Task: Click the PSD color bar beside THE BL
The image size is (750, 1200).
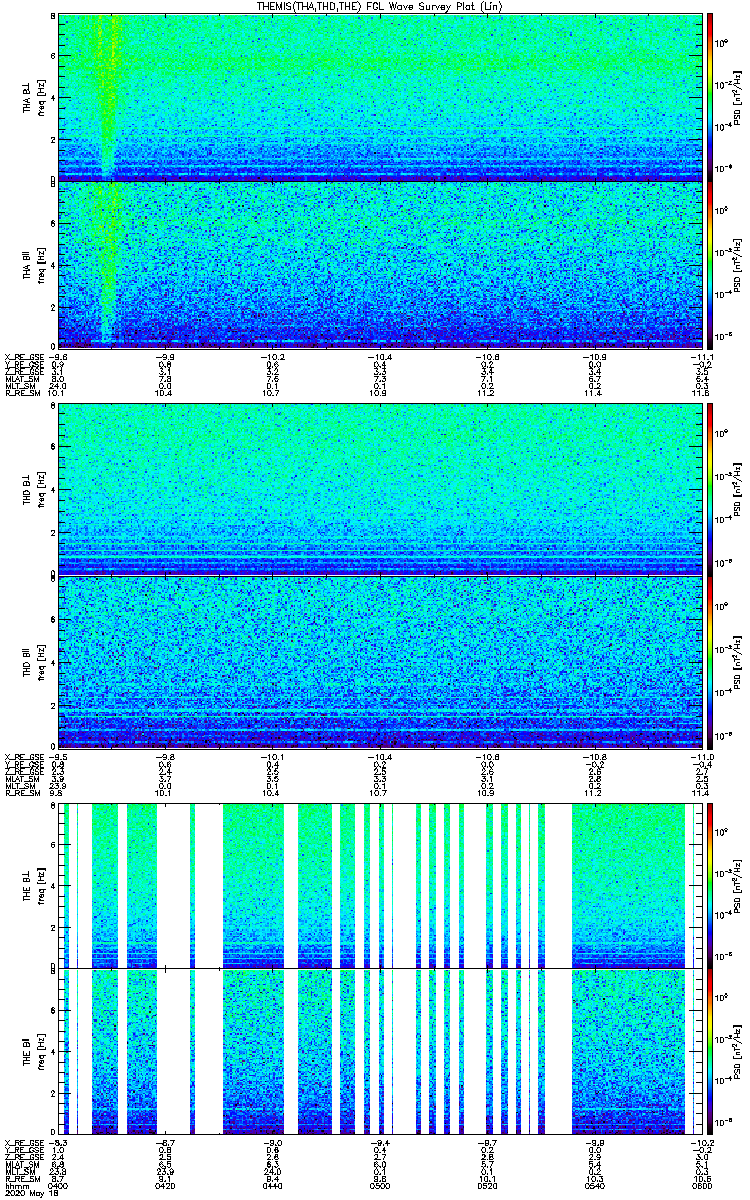Action: (710, 884)
